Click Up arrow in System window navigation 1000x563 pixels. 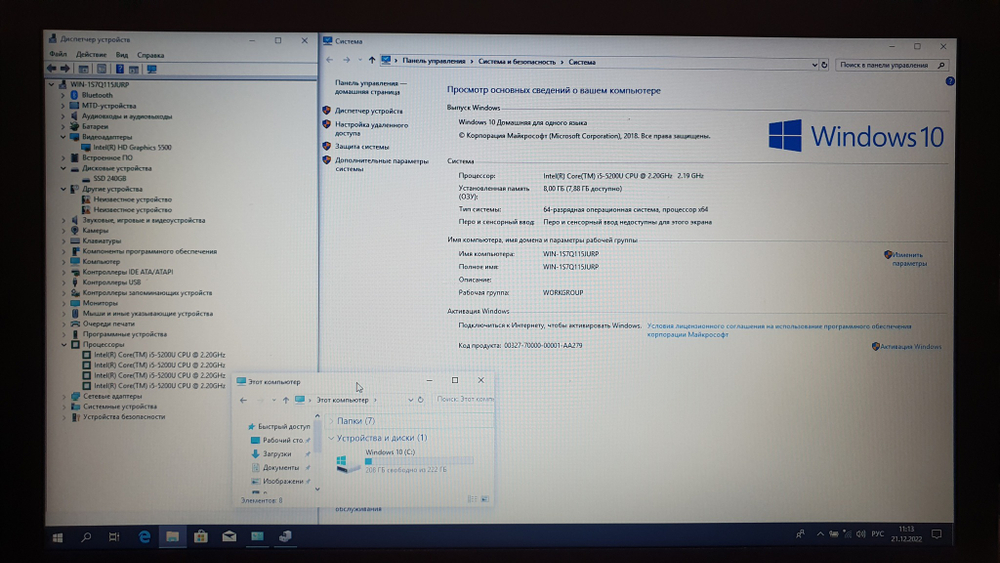point(372,61)
